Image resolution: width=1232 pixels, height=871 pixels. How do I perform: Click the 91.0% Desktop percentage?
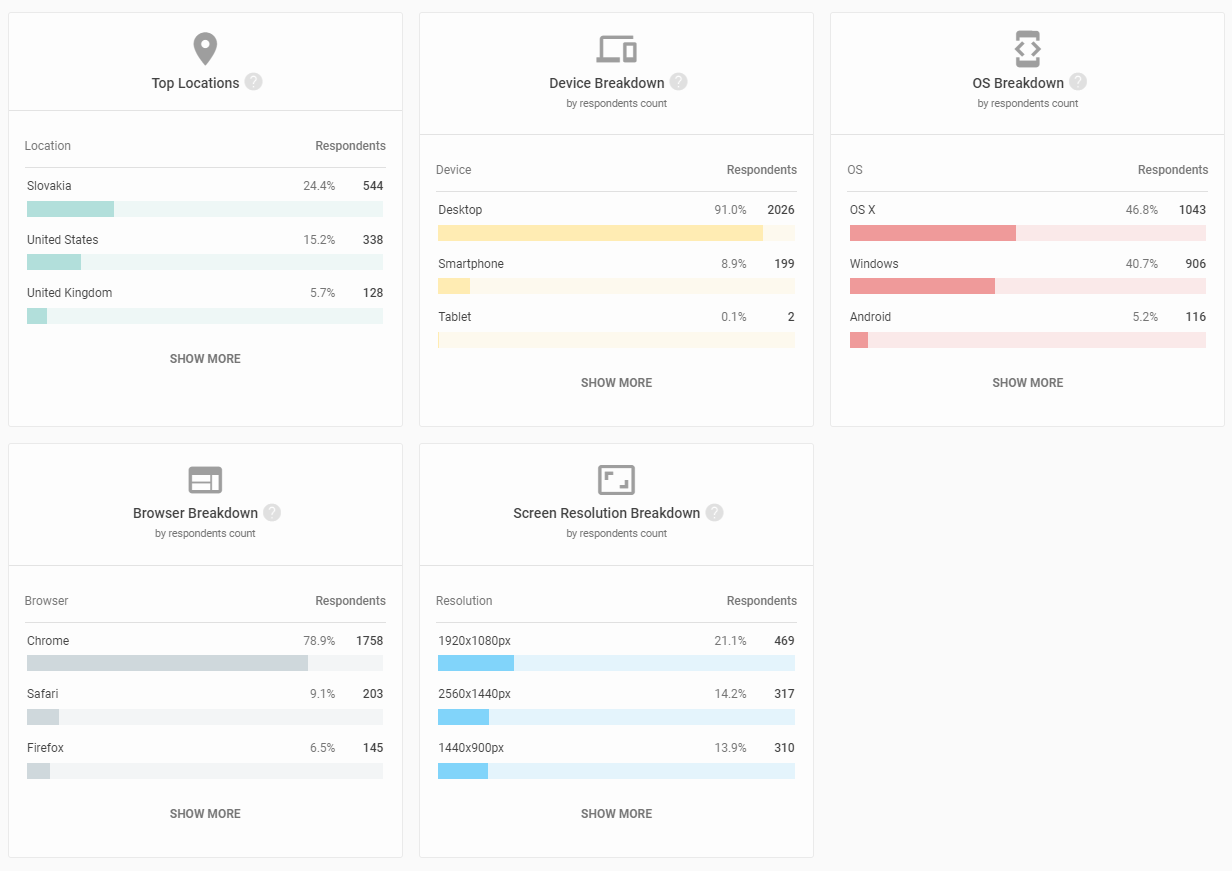click(731, 210)
